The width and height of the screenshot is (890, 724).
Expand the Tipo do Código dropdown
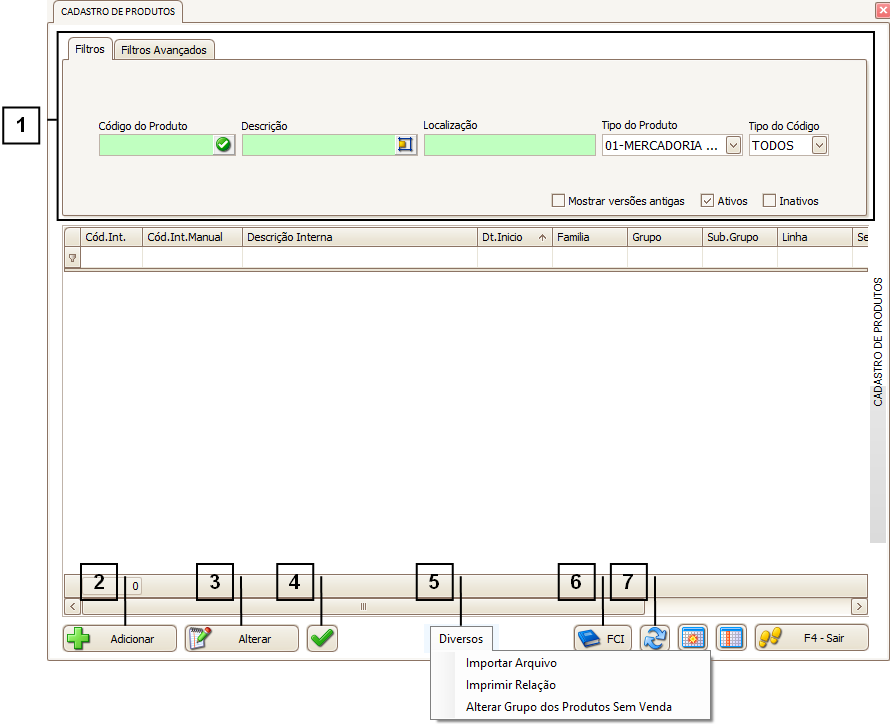820,145
